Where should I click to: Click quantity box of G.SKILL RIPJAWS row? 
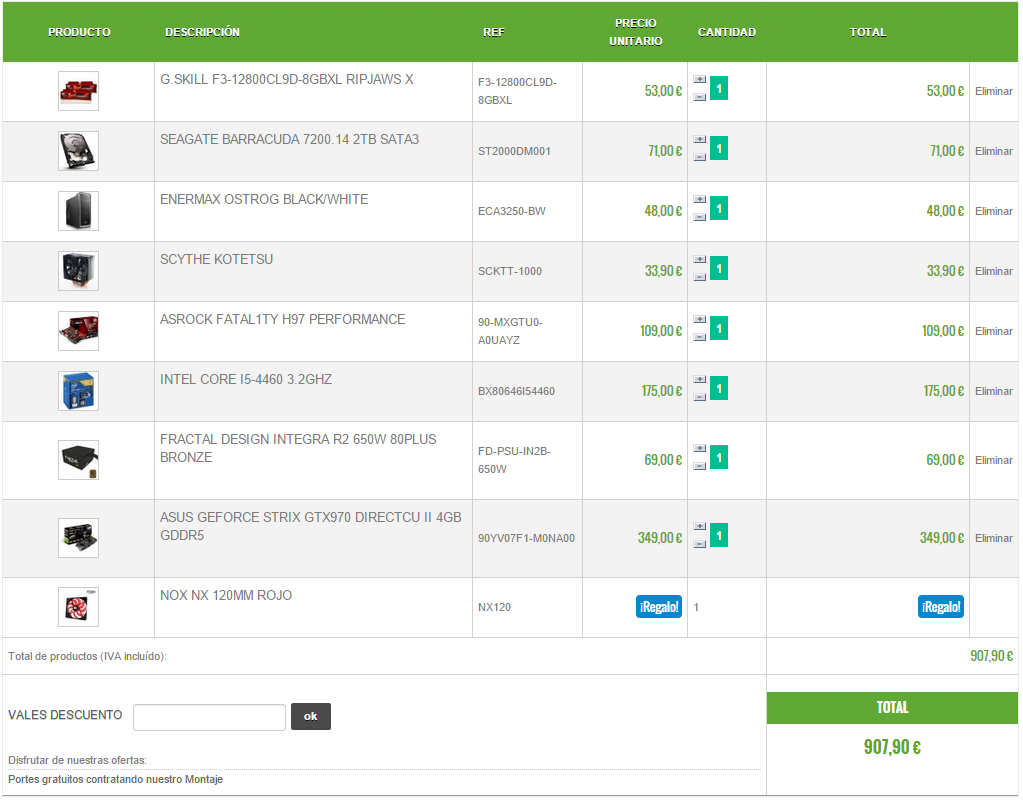click(719, 89)
